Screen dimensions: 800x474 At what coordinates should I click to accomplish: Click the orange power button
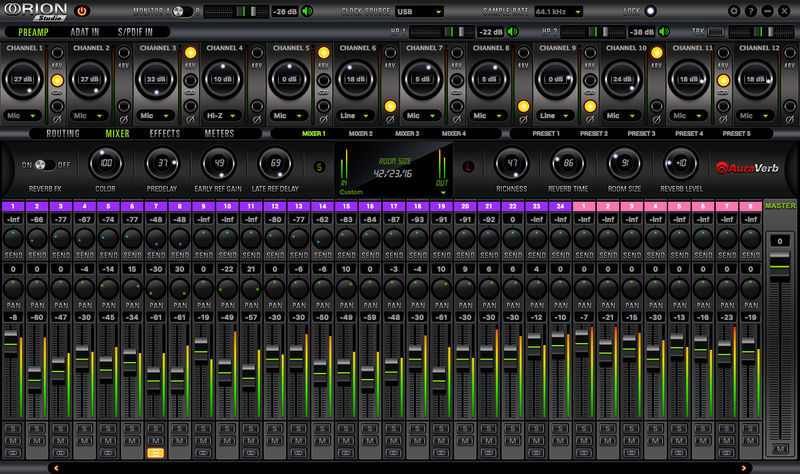pos(82,11)
